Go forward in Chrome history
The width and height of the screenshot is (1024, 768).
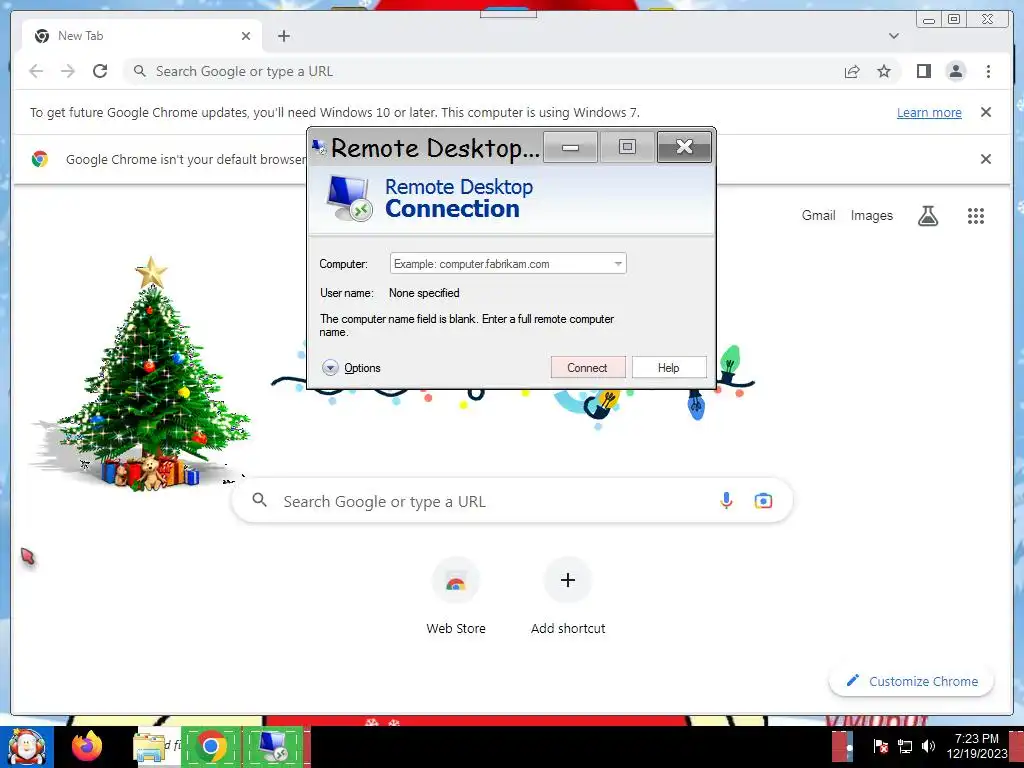68,71
